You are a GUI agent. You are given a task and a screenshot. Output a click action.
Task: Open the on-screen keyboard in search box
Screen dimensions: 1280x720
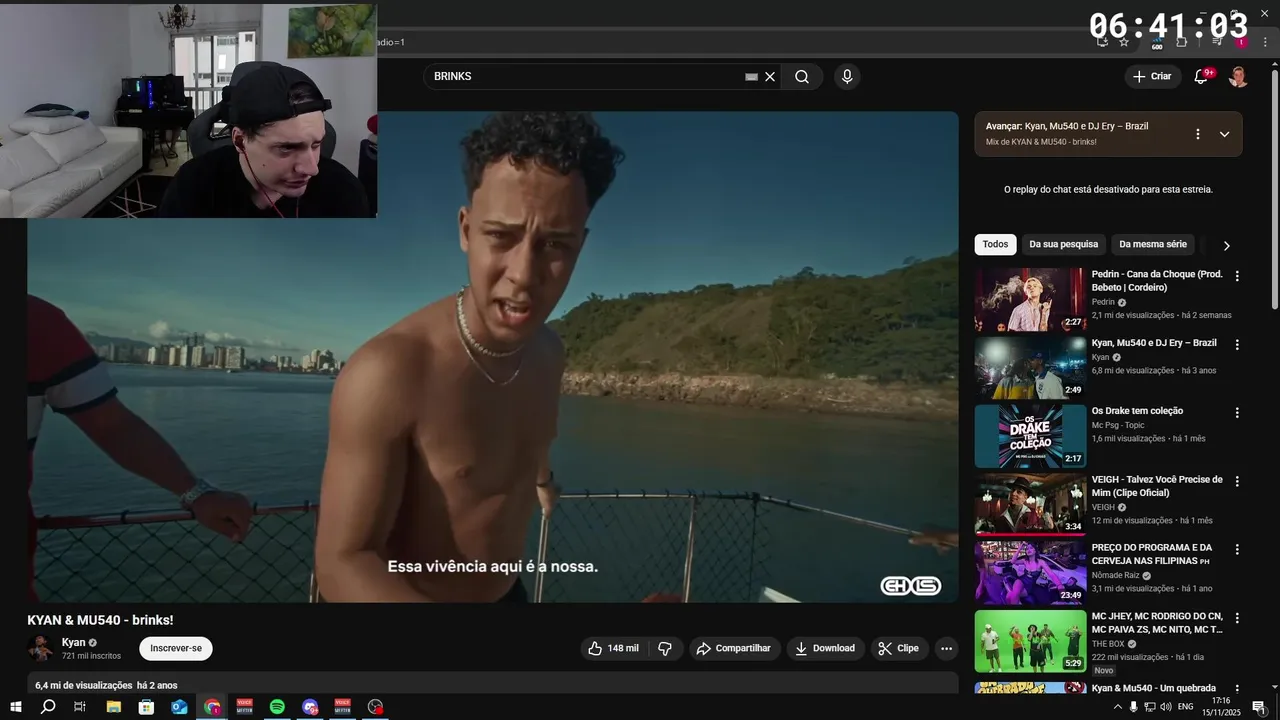(x=751, y=77)
